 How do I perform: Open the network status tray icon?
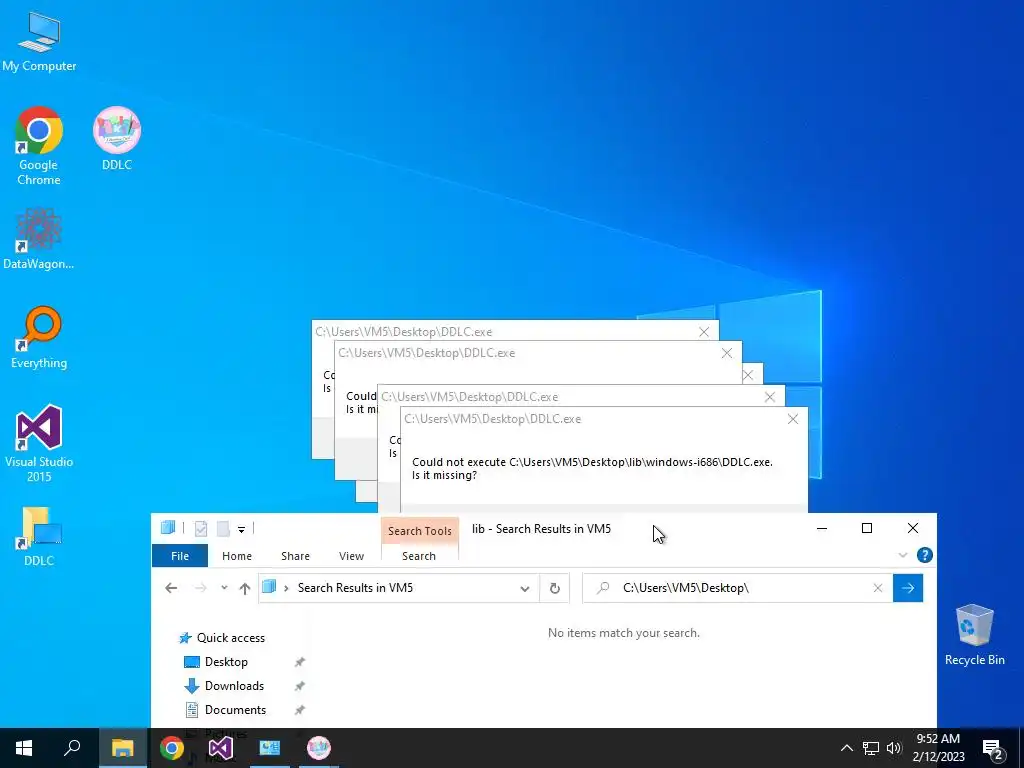[871, 748]
